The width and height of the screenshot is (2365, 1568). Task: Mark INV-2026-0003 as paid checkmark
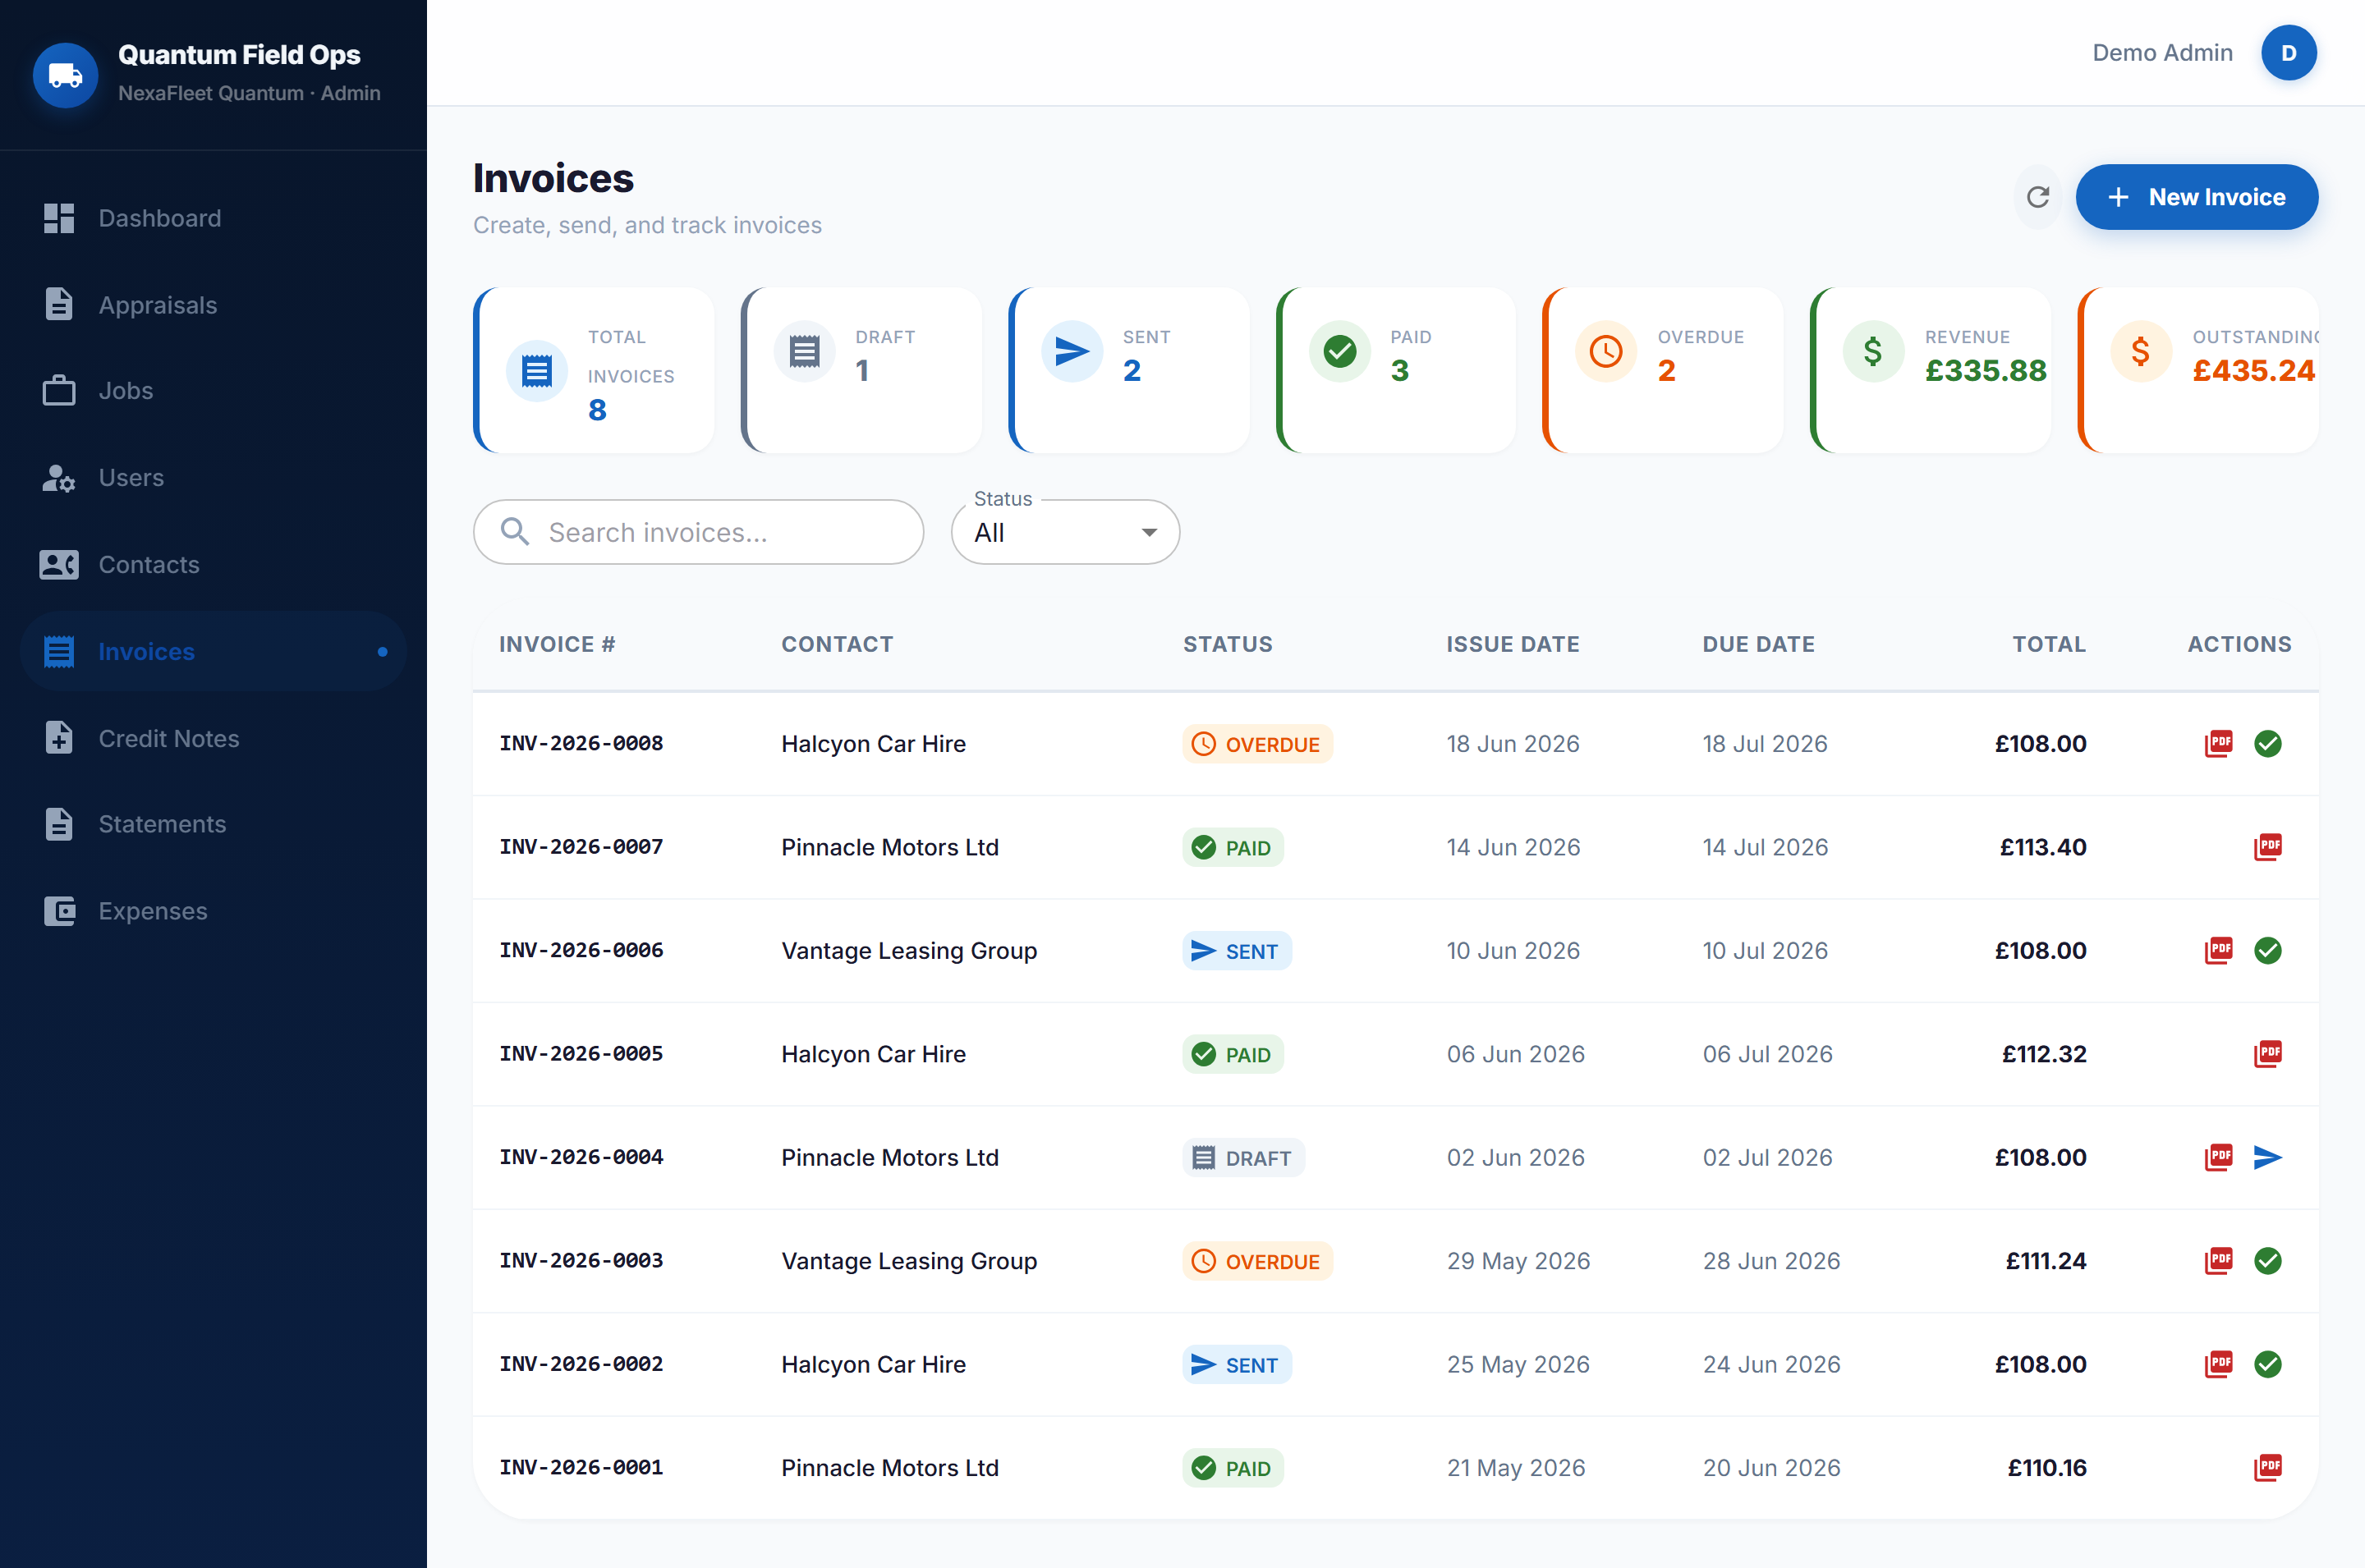click(2267, 1261)
